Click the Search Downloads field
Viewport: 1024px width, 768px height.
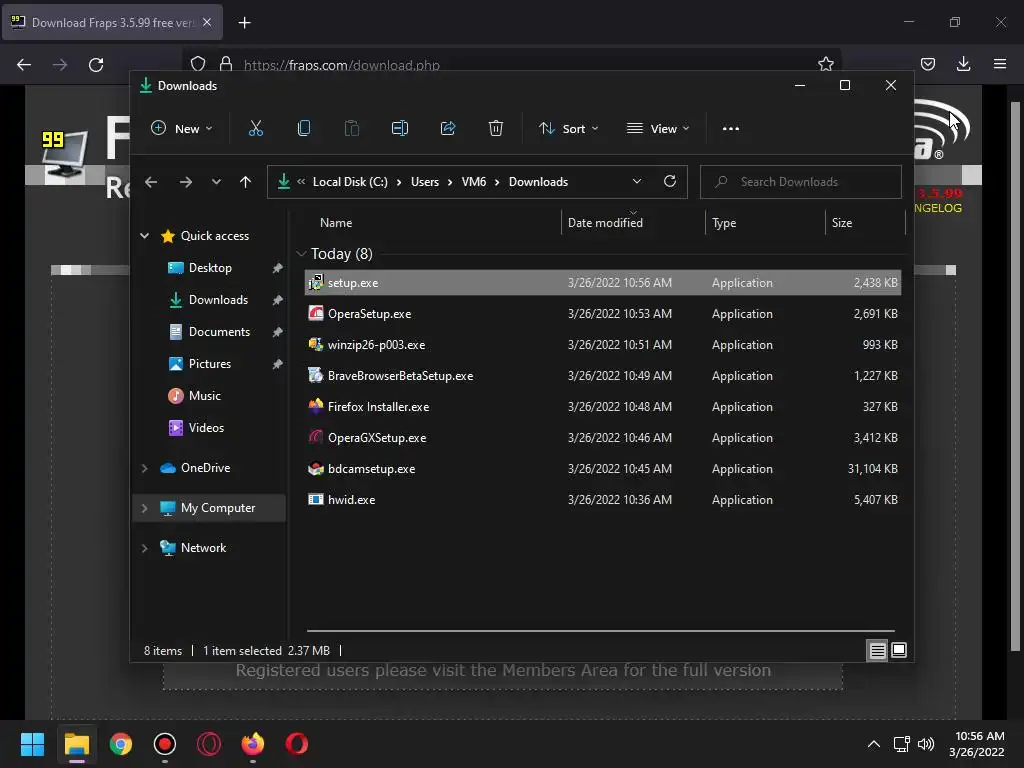pos(801,182)
